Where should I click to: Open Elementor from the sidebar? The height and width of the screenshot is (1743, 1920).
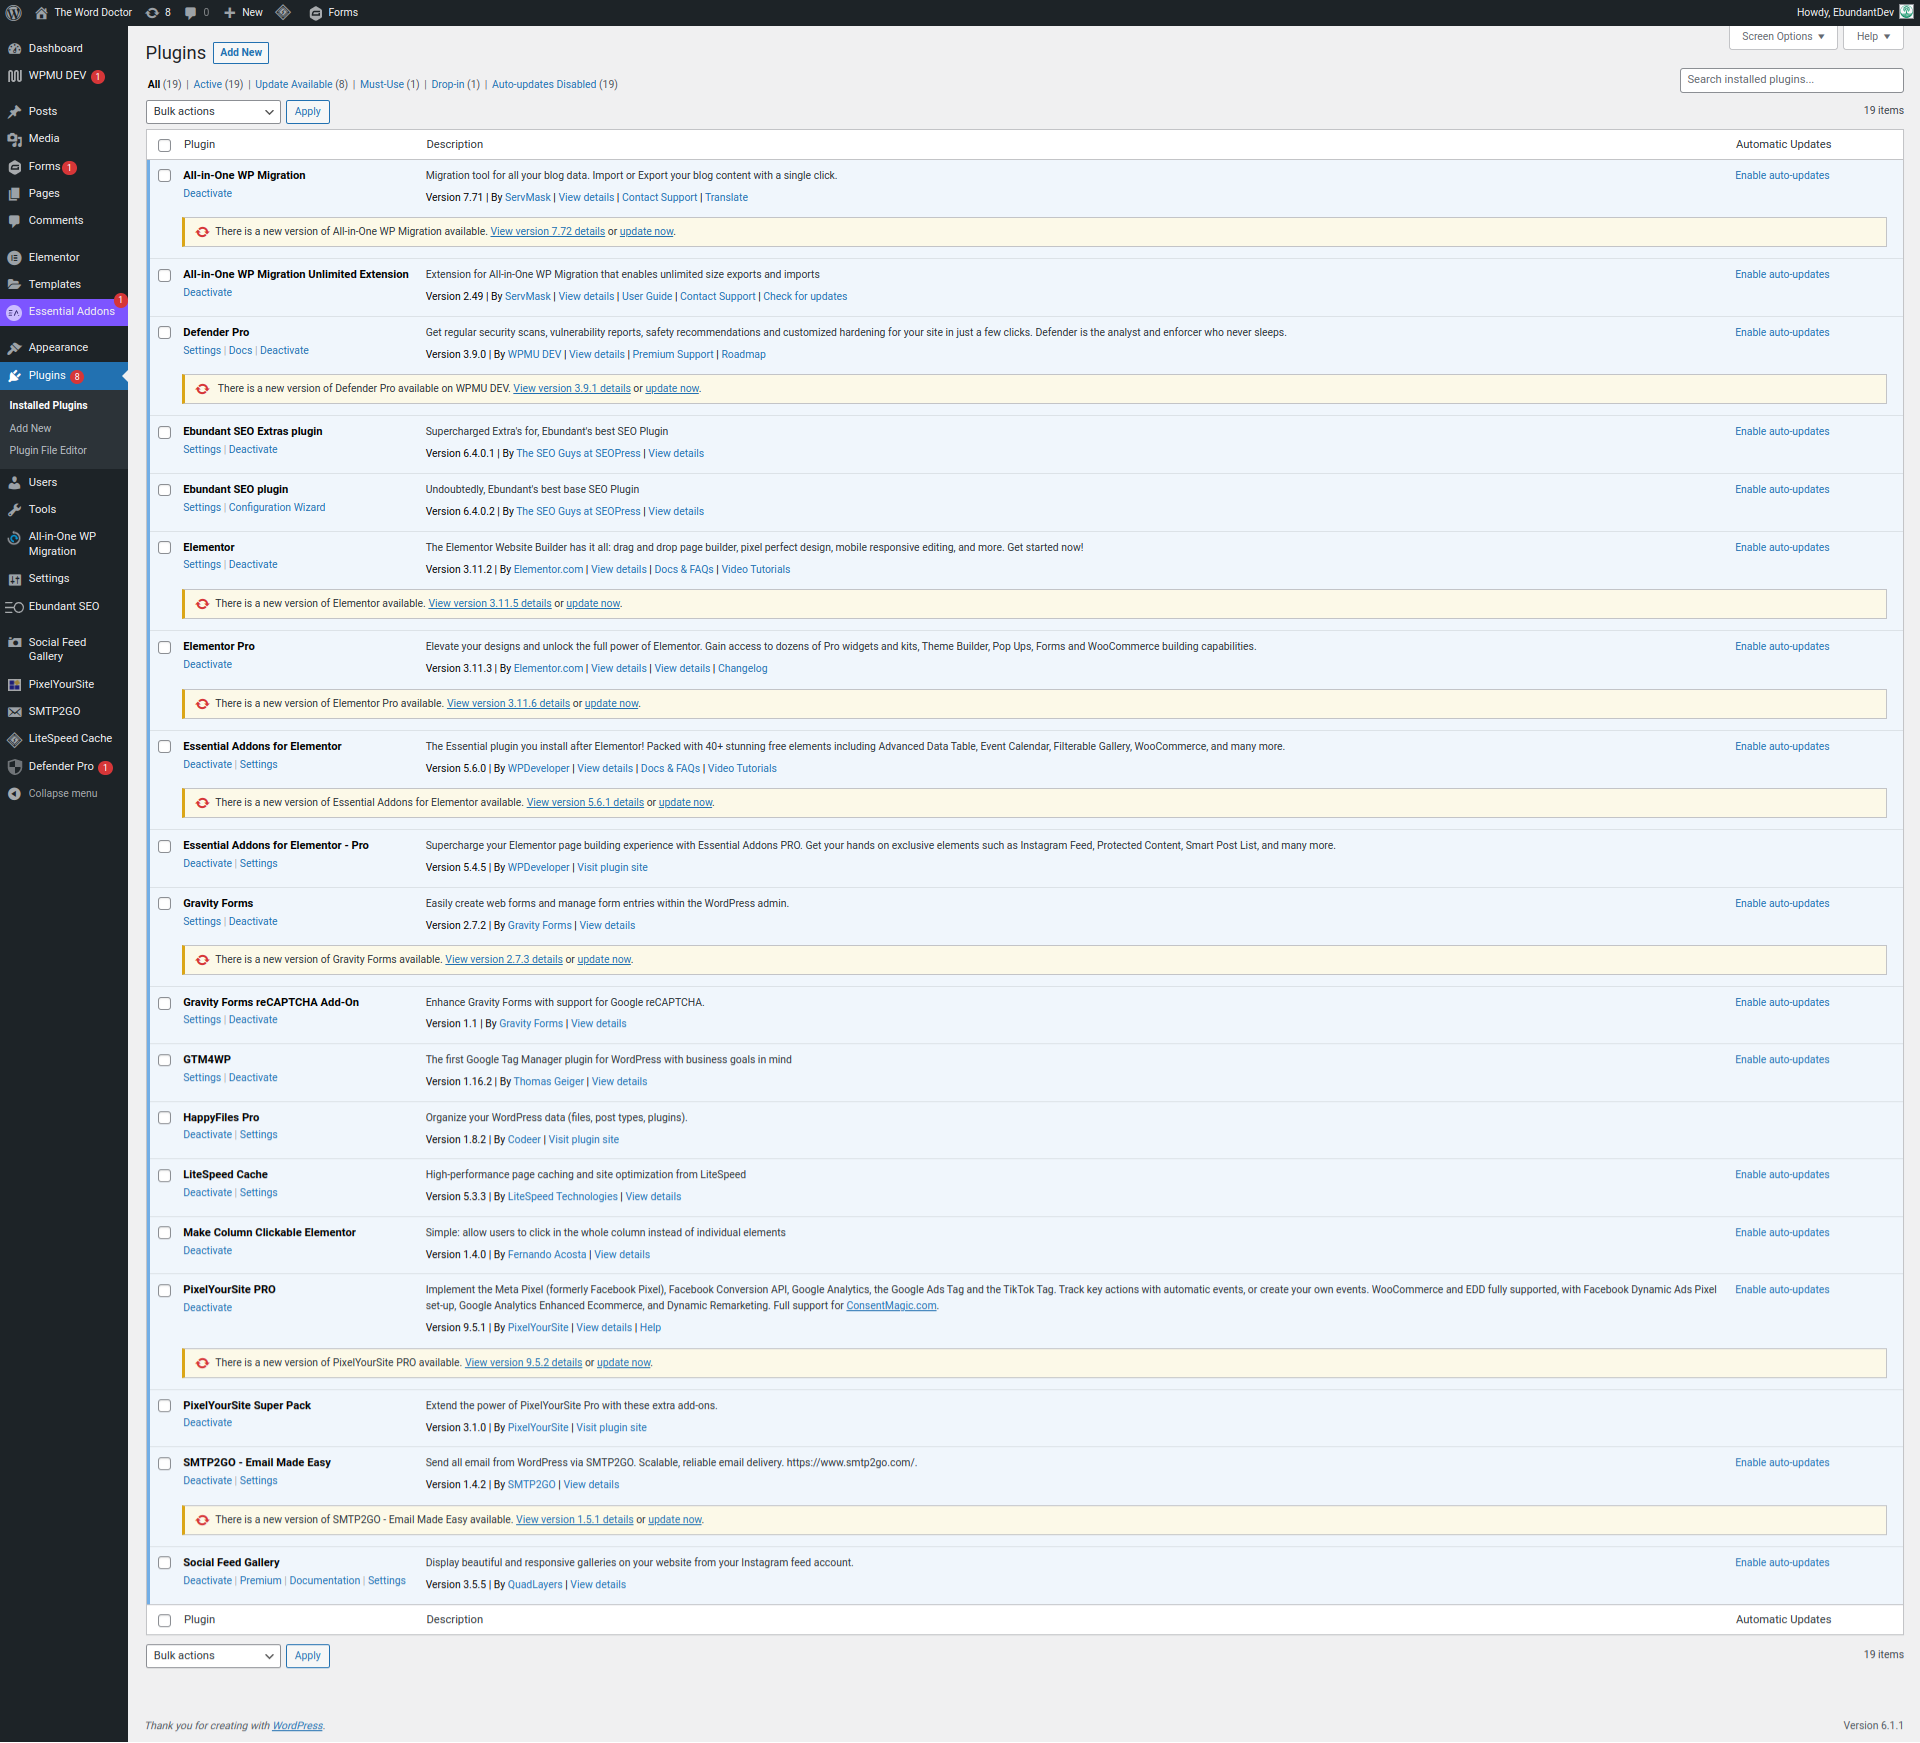(x=54, y=257)
